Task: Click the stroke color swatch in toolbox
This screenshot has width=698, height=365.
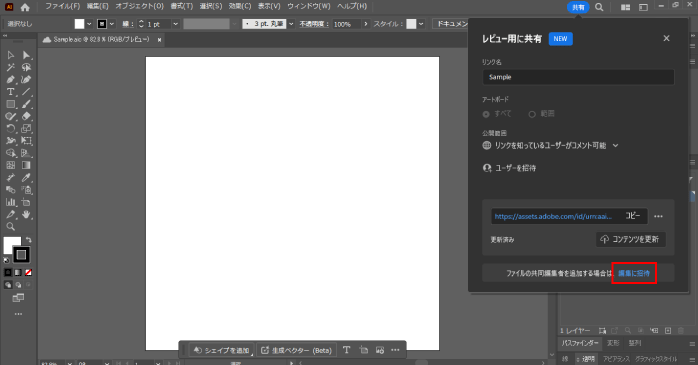Action: point(21,255)
